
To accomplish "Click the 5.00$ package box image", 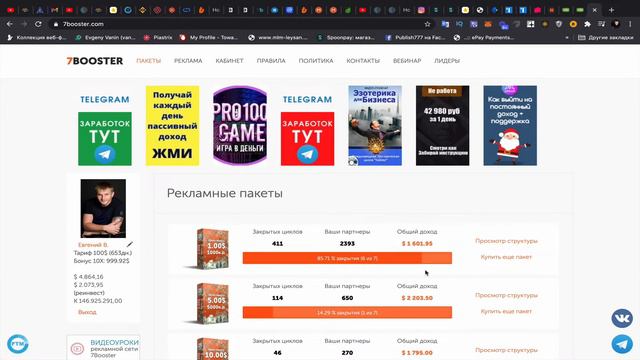I will pyautogui.click(x=212, y=304).
